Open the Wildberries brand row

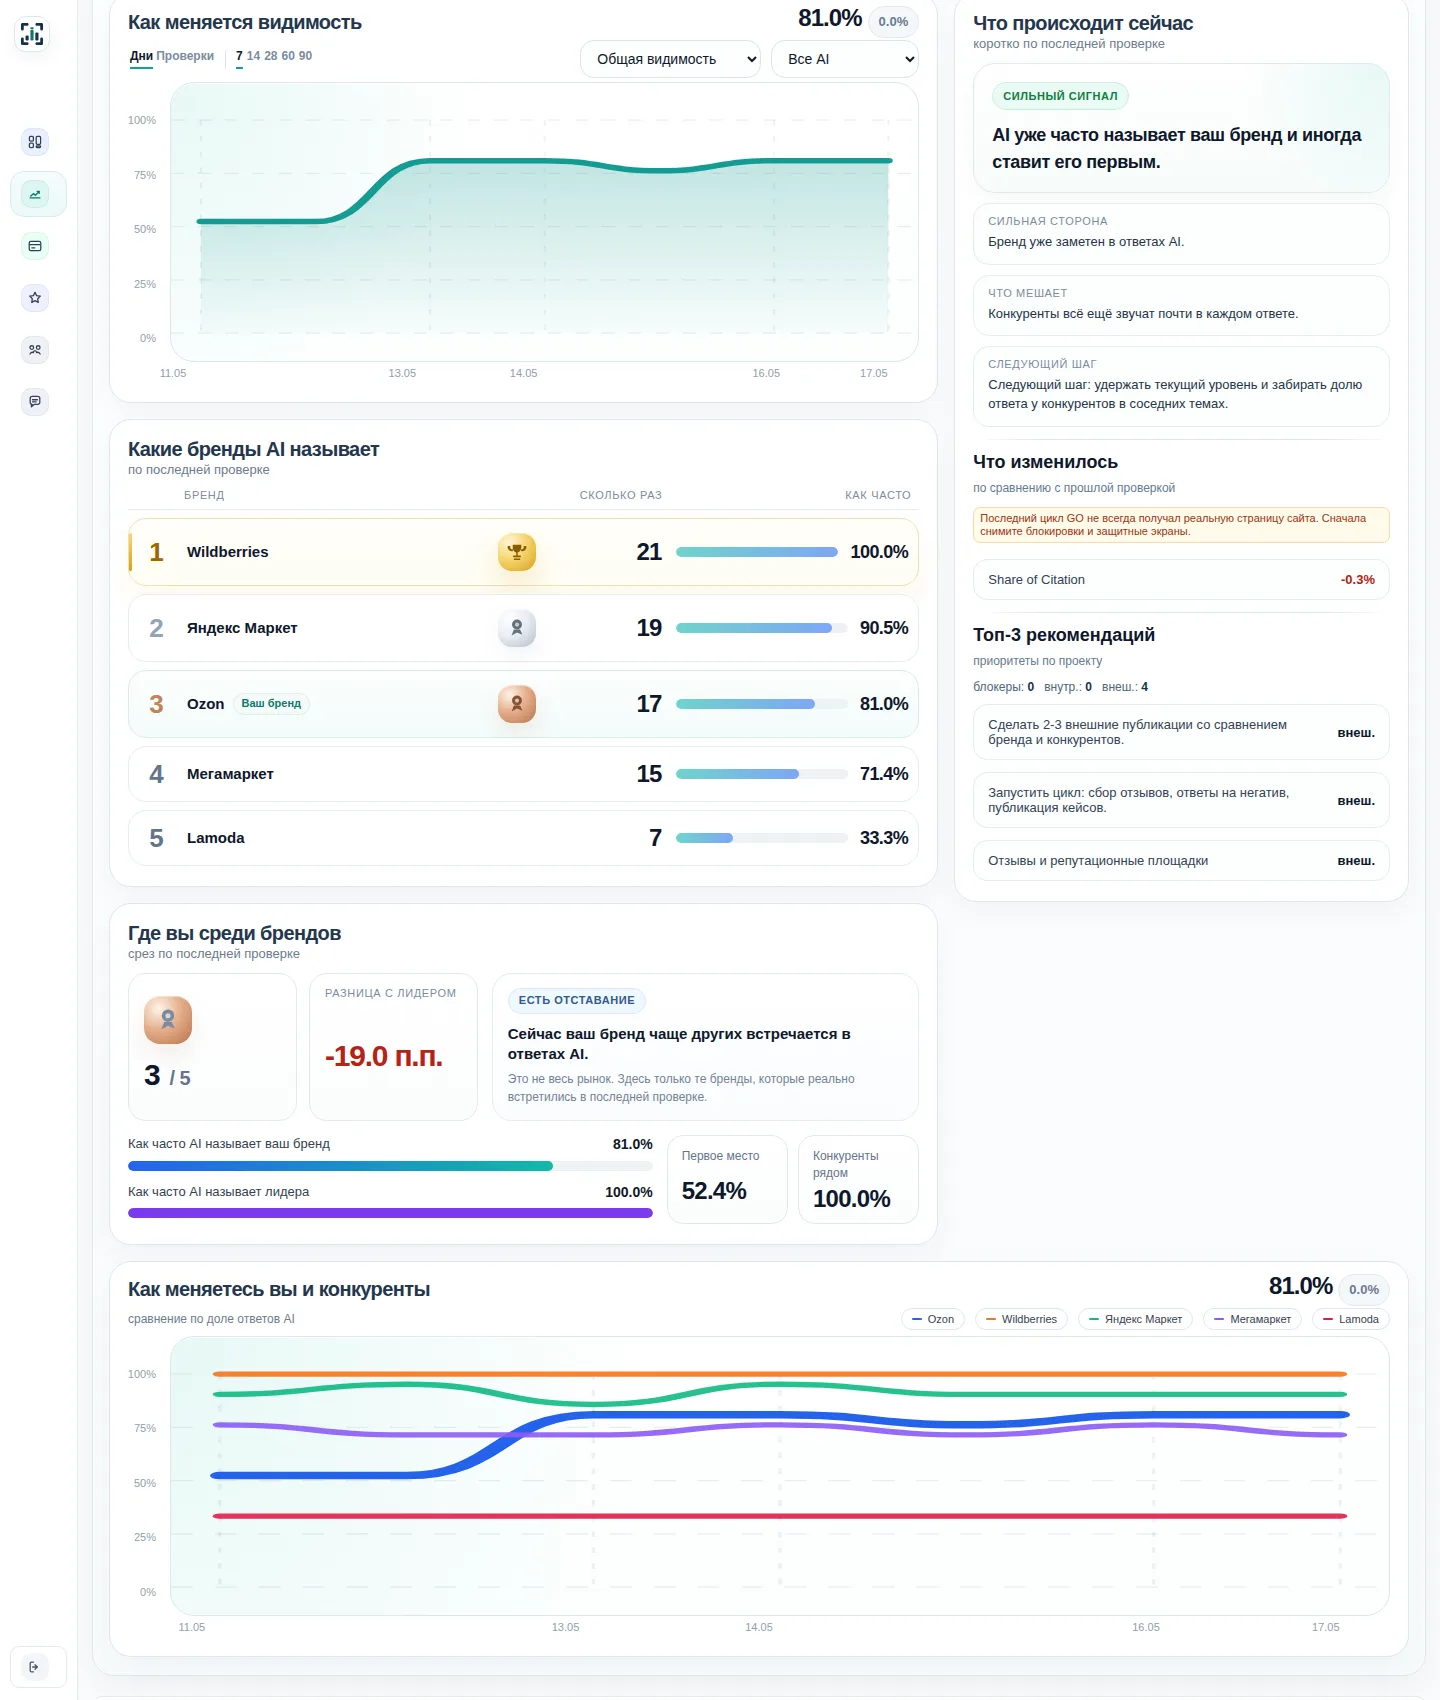[523, 552]
